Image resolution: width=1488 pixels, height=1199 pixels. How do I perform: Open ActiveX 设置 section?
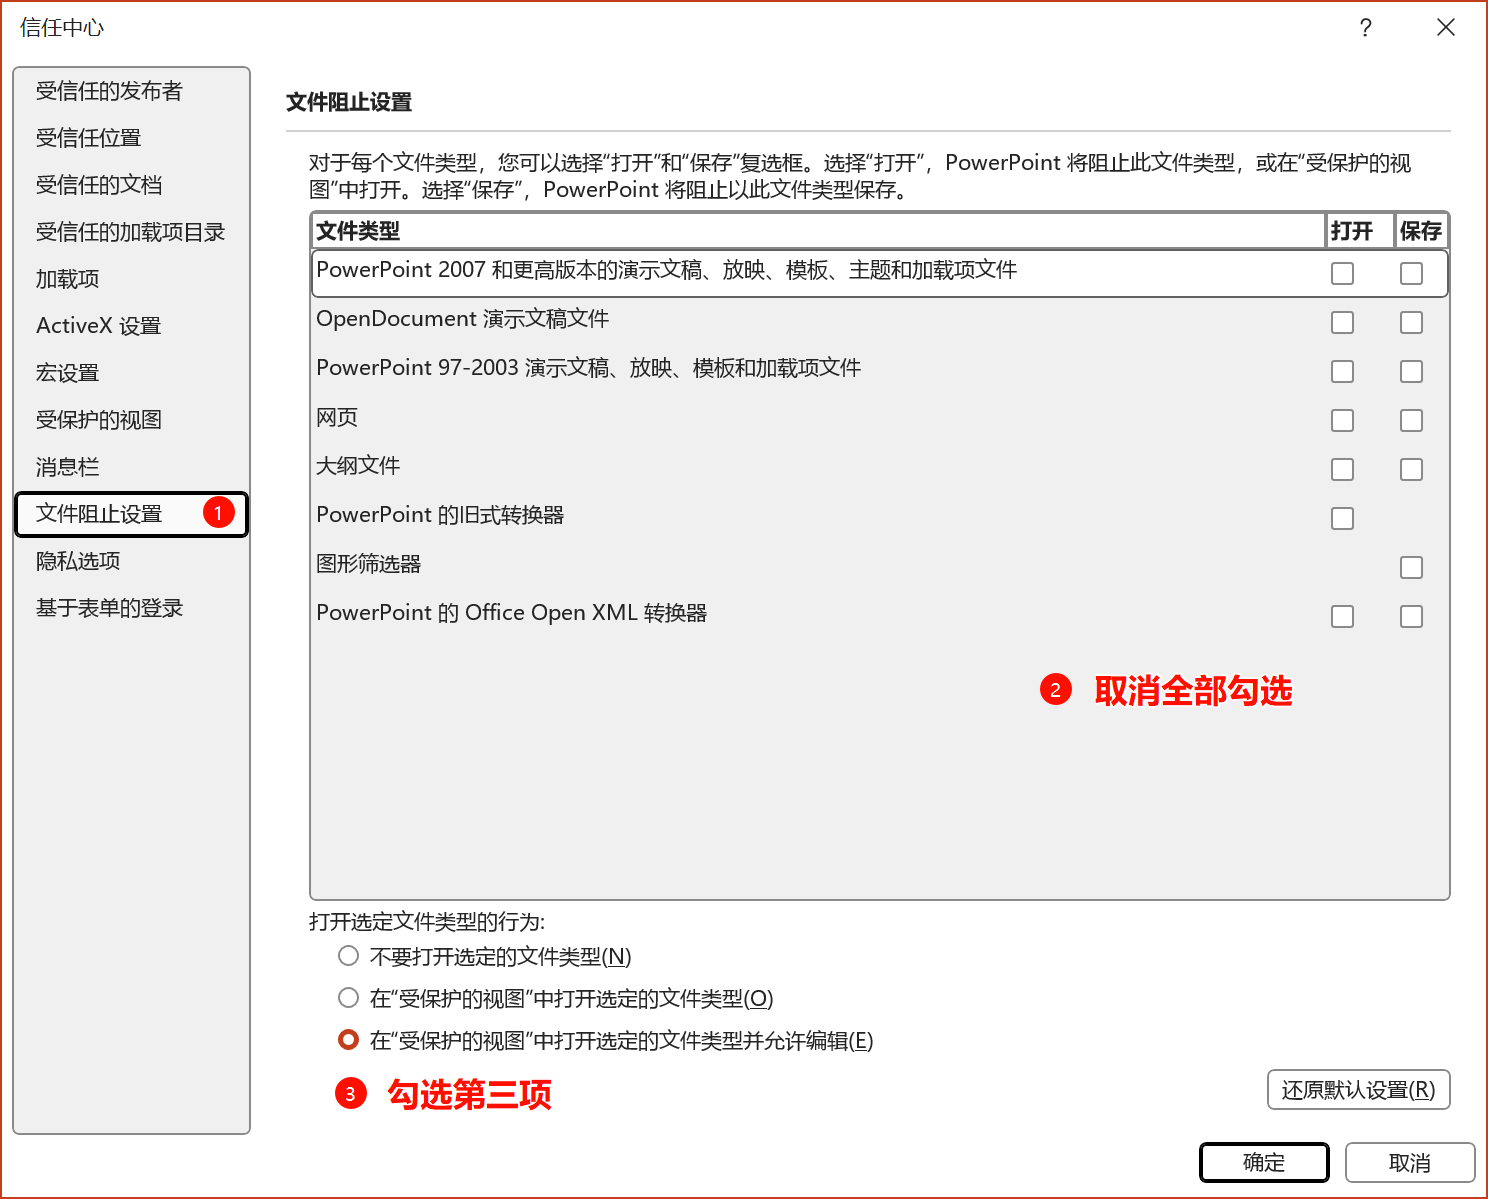point(98,325)
